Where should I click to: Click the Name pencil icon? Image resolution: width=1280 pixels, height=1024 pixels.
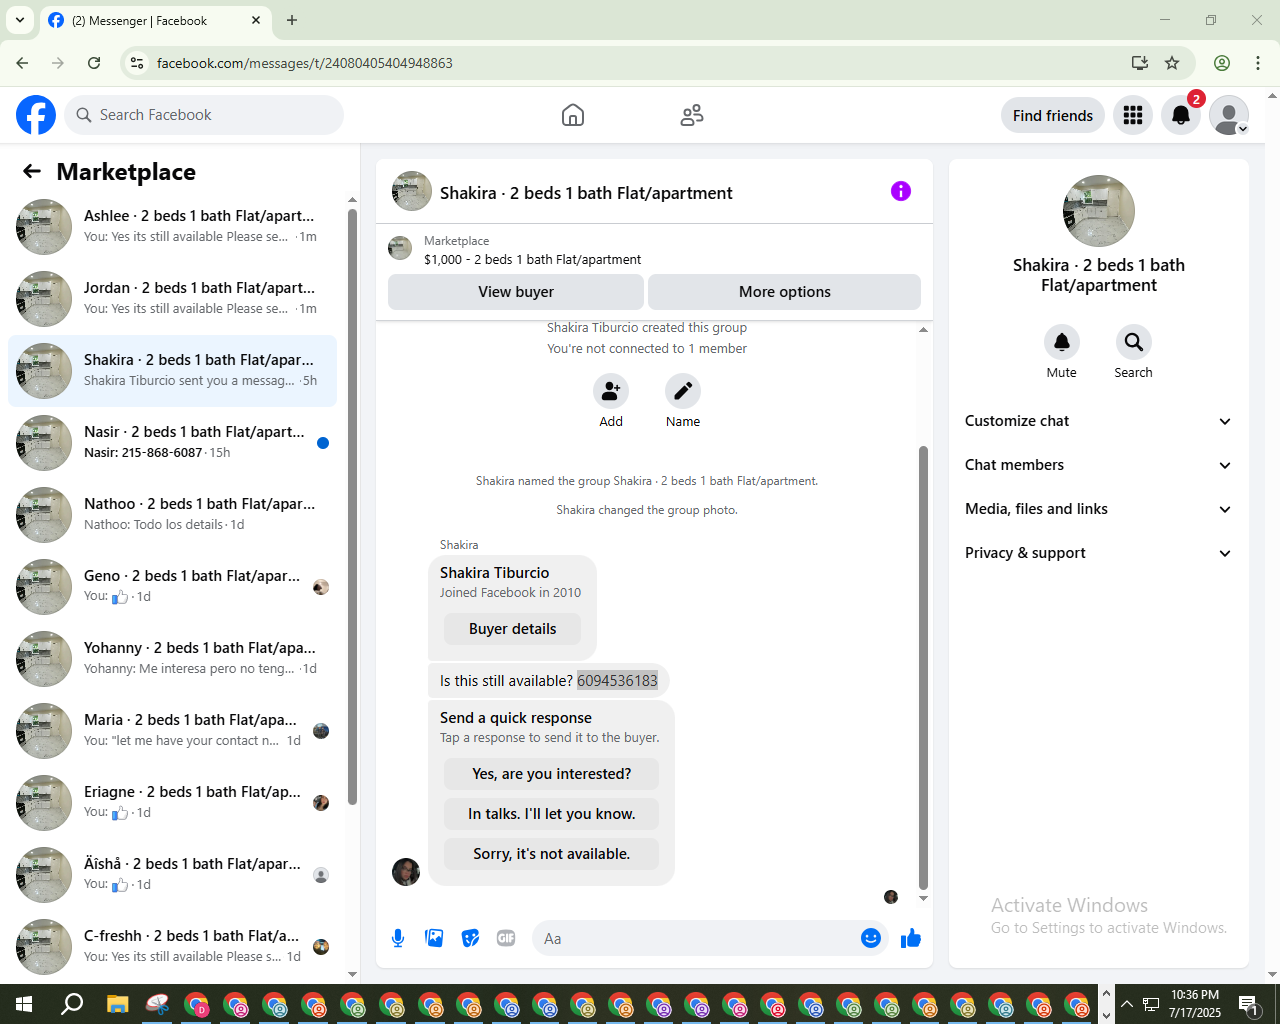pos(683,391)
